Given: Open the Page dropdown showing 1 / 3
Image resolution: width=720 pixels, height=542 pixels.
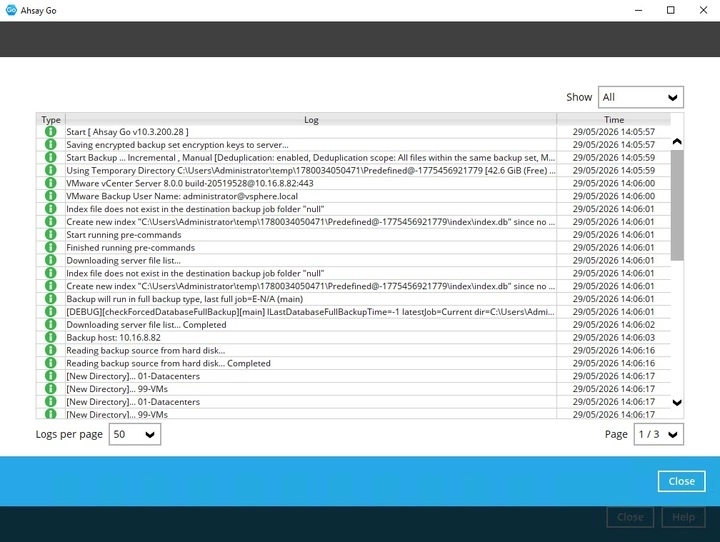Looking at the screenshot, I should click(658, 435).
